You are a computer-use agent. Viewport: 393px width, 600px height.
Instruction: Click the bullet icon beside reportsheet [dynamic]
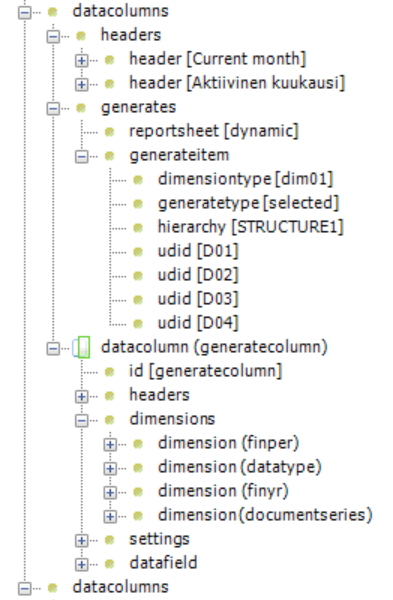pos(109,132)
